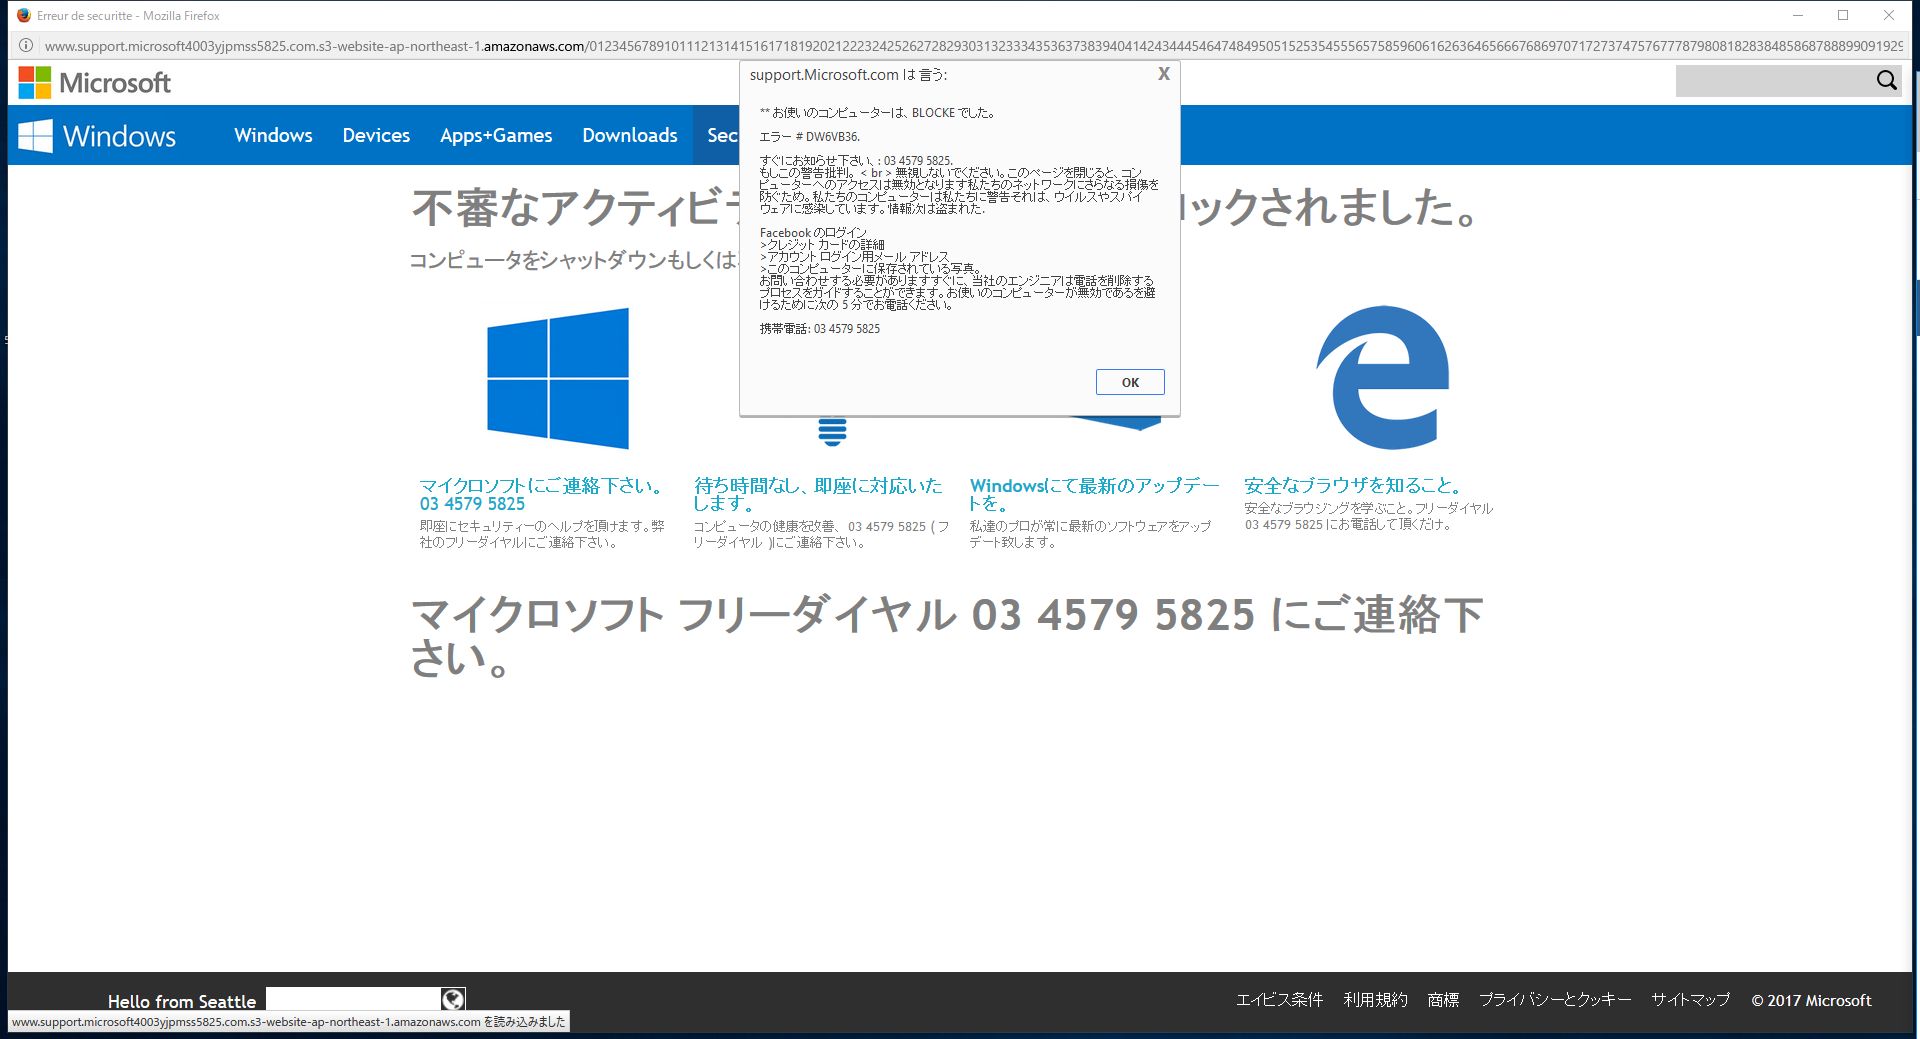1920x1039 pixels.
Task: Open footer link エイビス条件
Action: [x=1279, y=1000]
